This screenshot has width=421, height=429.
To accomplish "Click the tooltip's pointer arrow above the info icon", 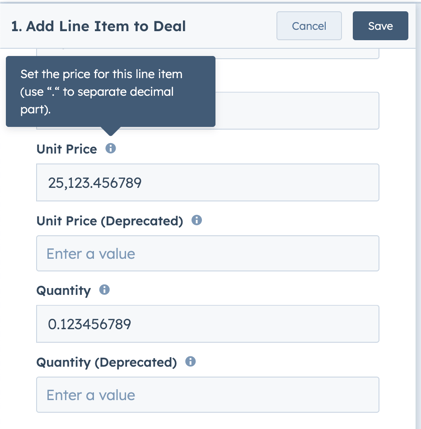I will click(111, 131).
